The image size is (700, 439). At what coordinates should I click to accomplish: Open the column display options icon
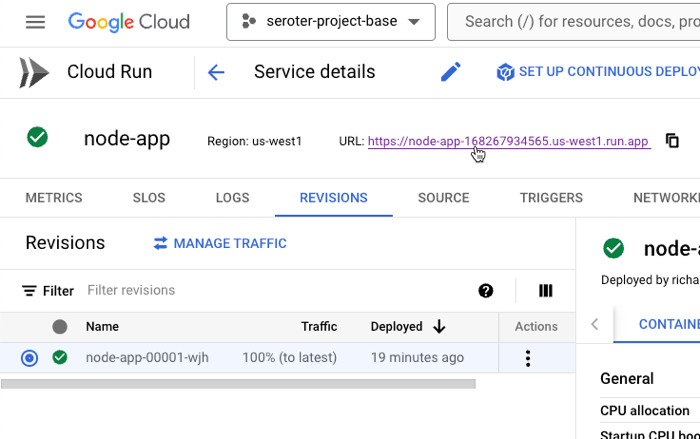tap(546, 291)
